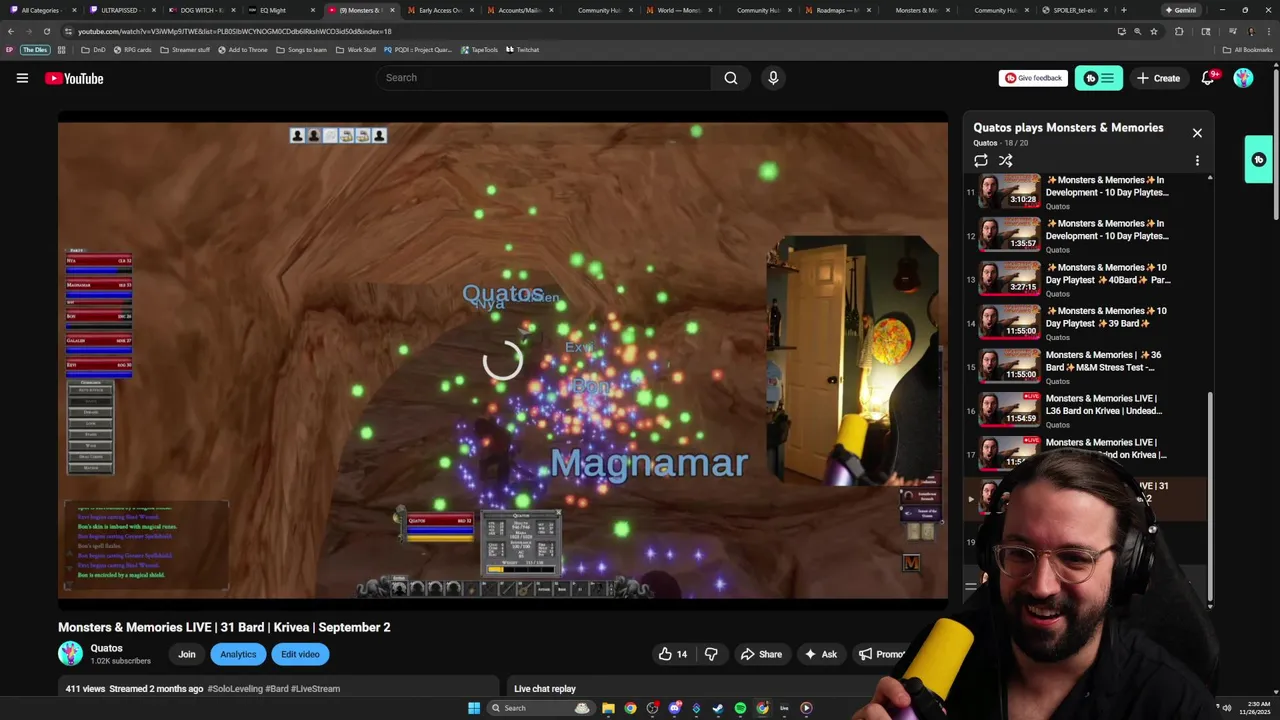Image resolution: width=1280 pixels, height=720 pixels.
Task: Switch to Early Access browser tab
Action: click(439, 10)
